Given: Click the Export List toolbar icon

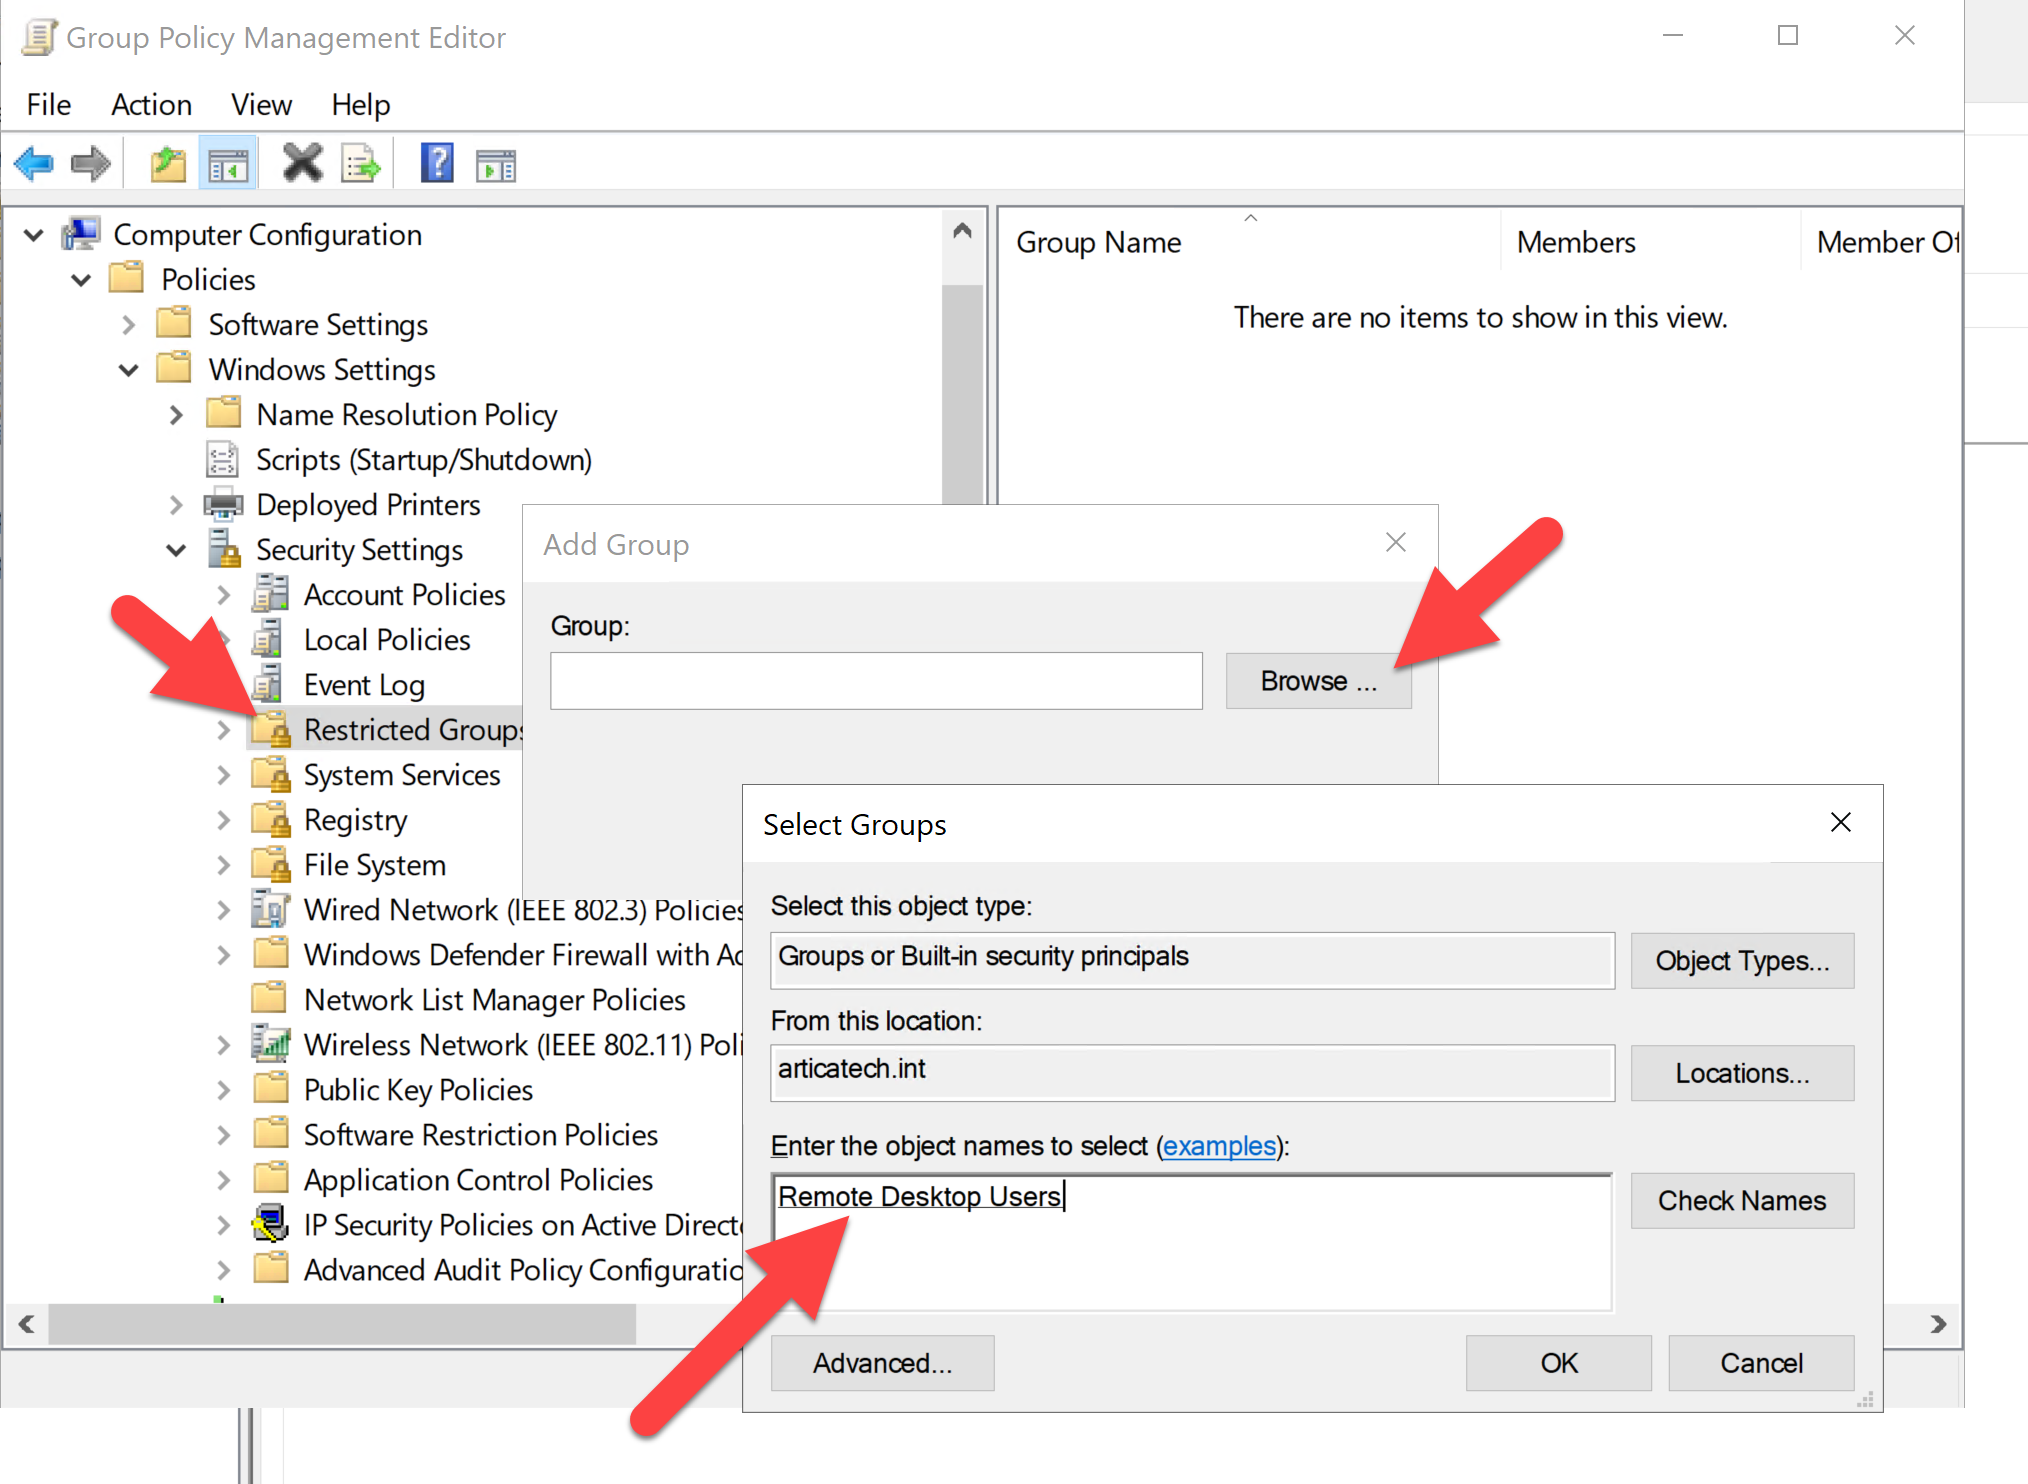Looking at the screenshot, I should (360, 164).
